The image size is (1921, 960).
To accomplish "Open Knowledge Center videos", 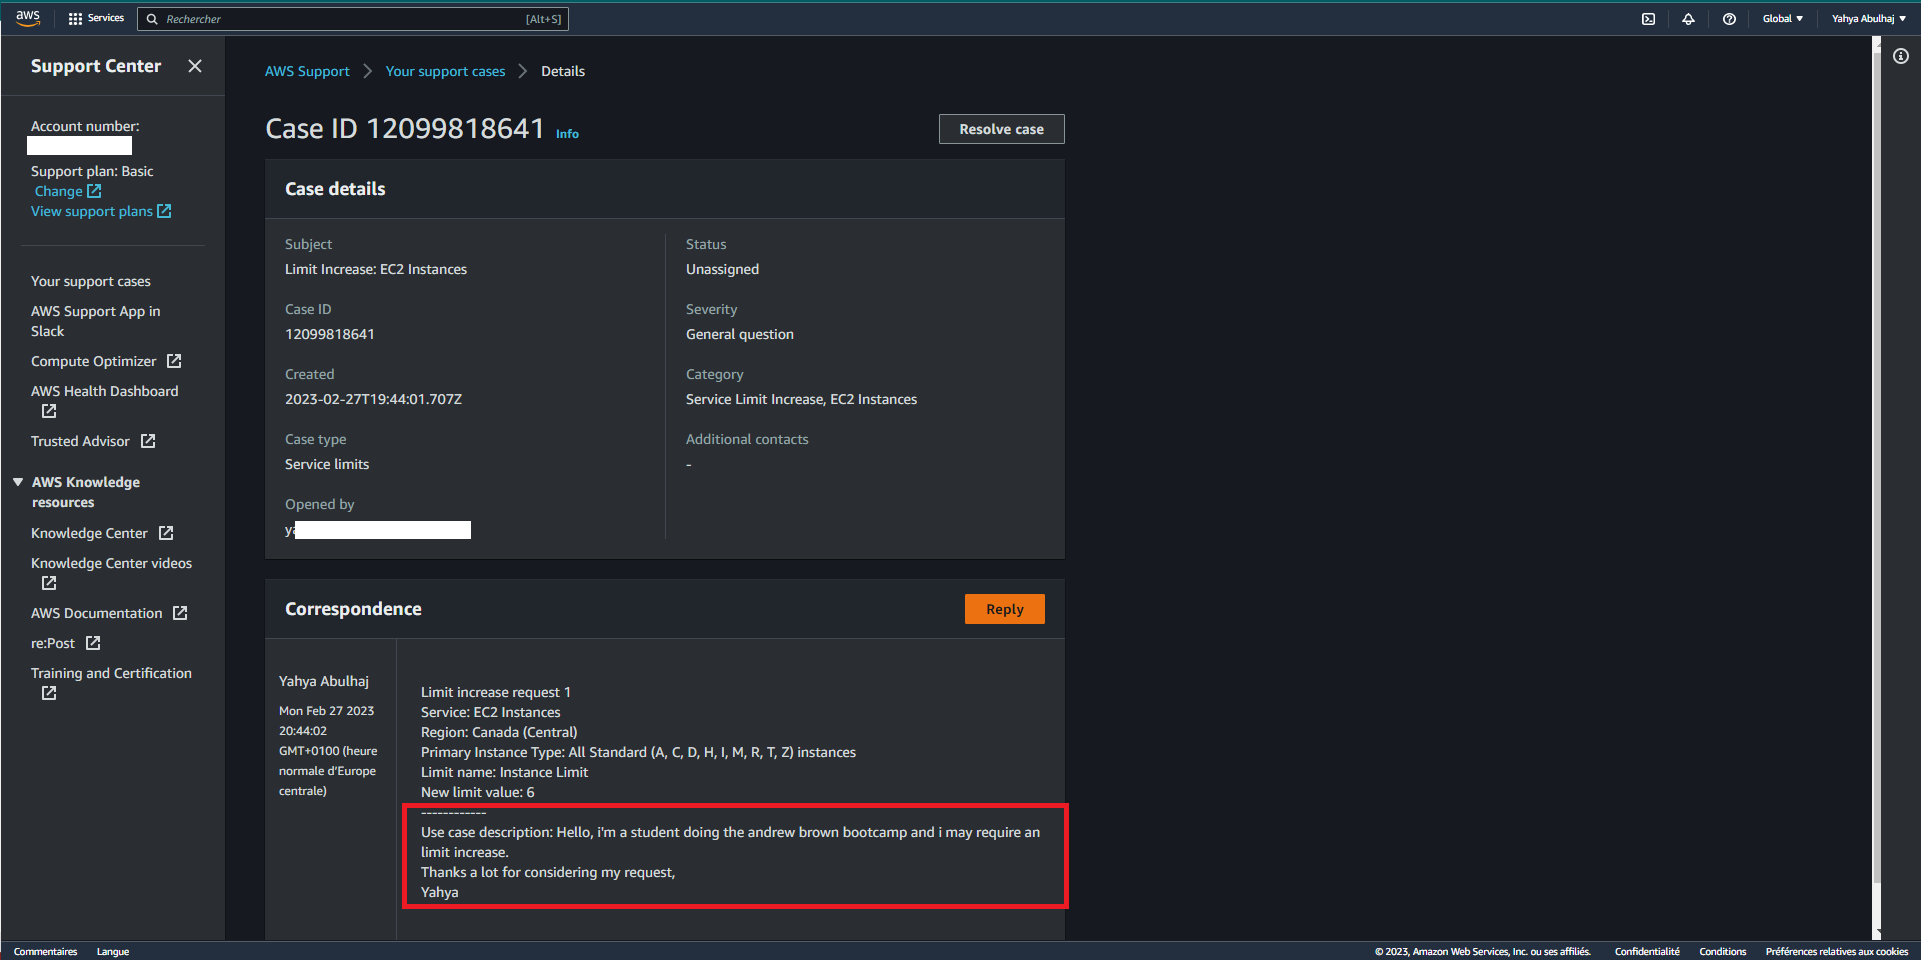I will point(111,563).
